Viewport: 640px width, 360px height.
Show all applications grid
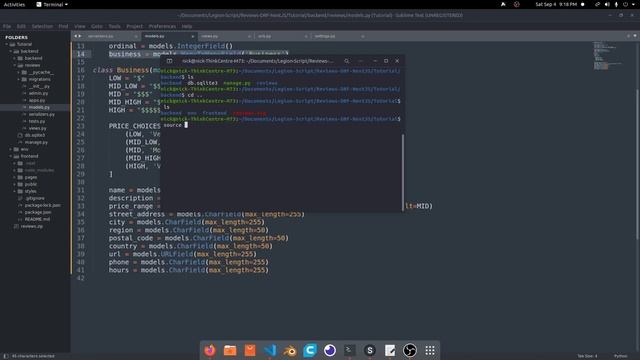point(430,350)
